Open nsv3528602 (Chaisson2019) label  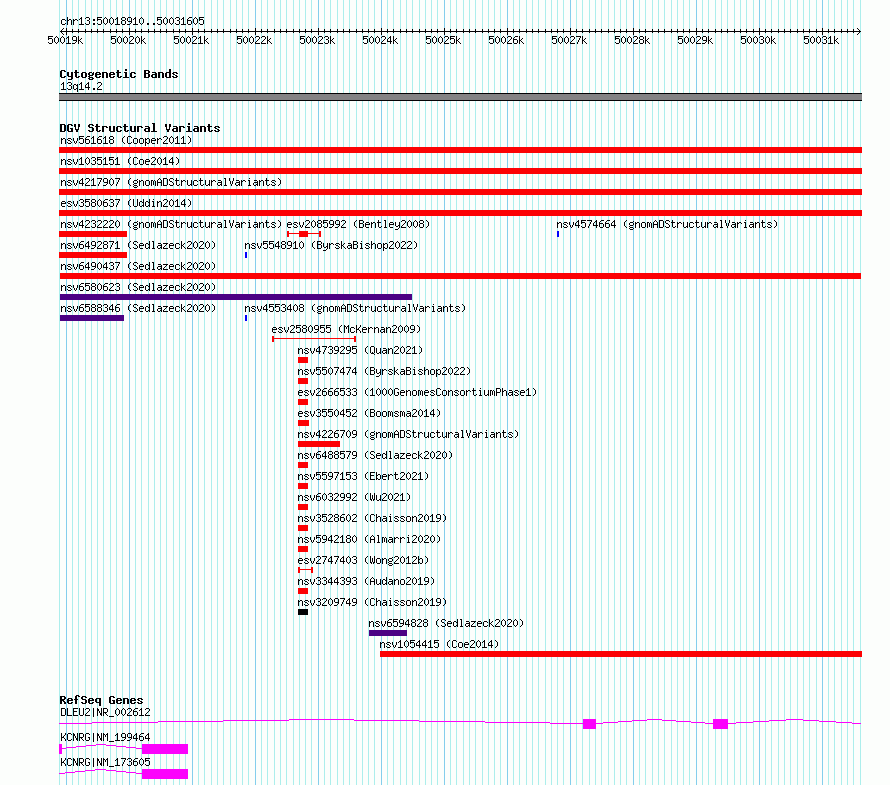point(372,518)
